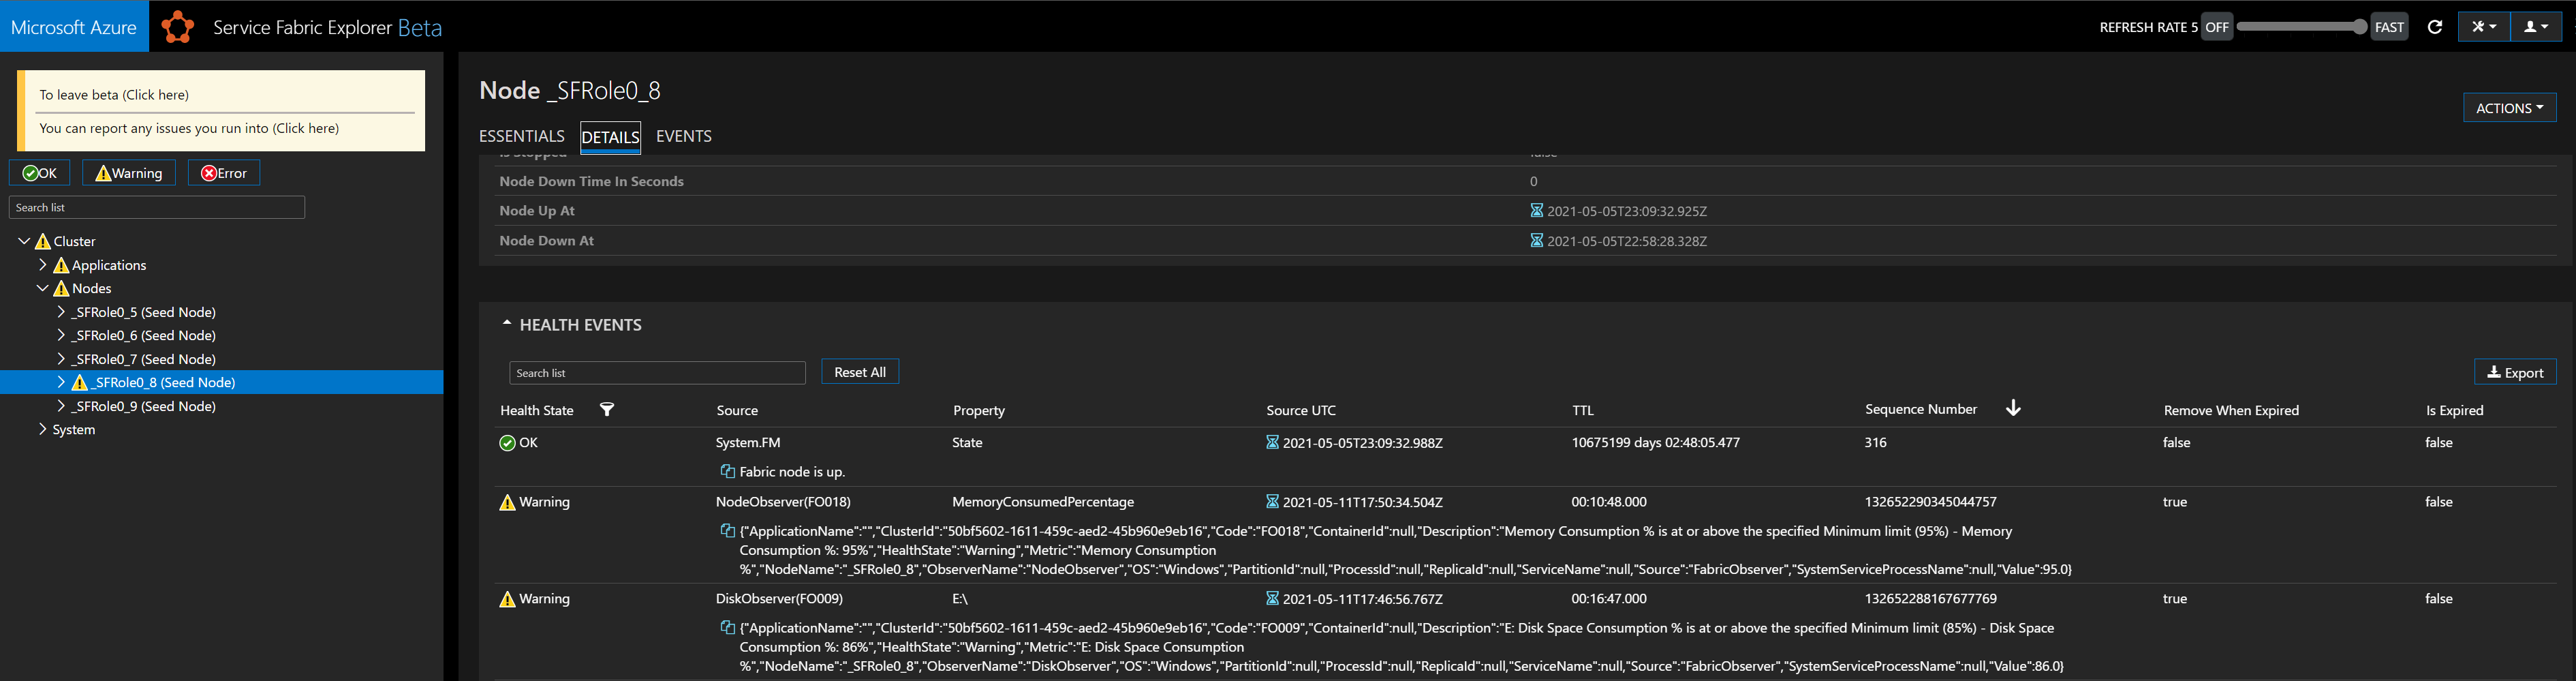
Task: Expand the _SFRole0_5 node
Action: 61,312
